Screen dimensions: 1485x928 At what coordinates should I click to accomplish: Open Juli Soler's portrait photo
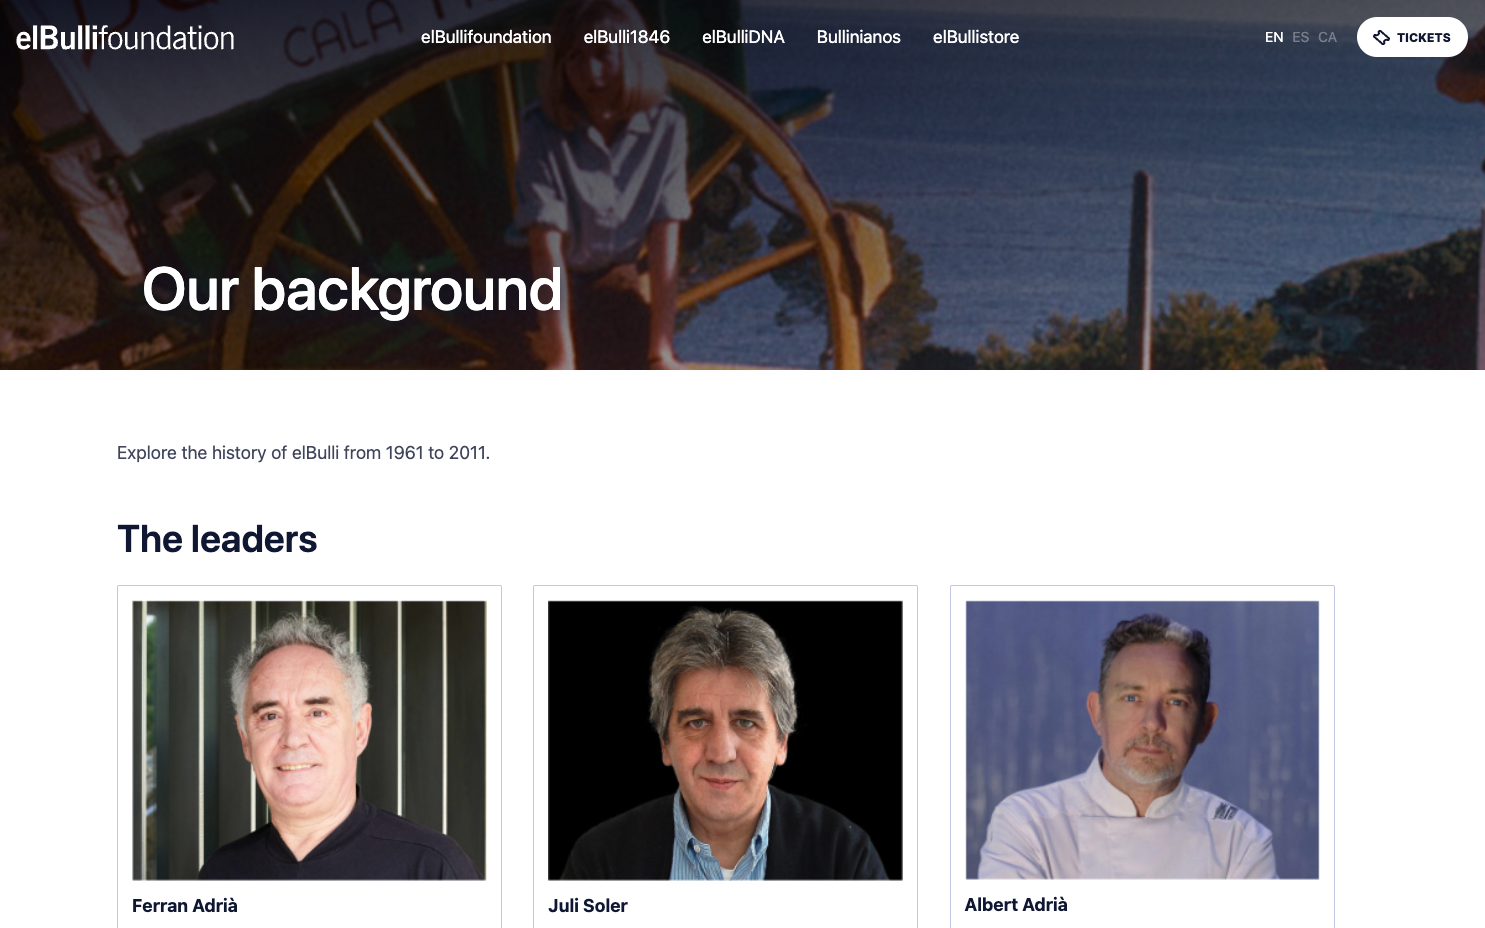coord(725,740)
